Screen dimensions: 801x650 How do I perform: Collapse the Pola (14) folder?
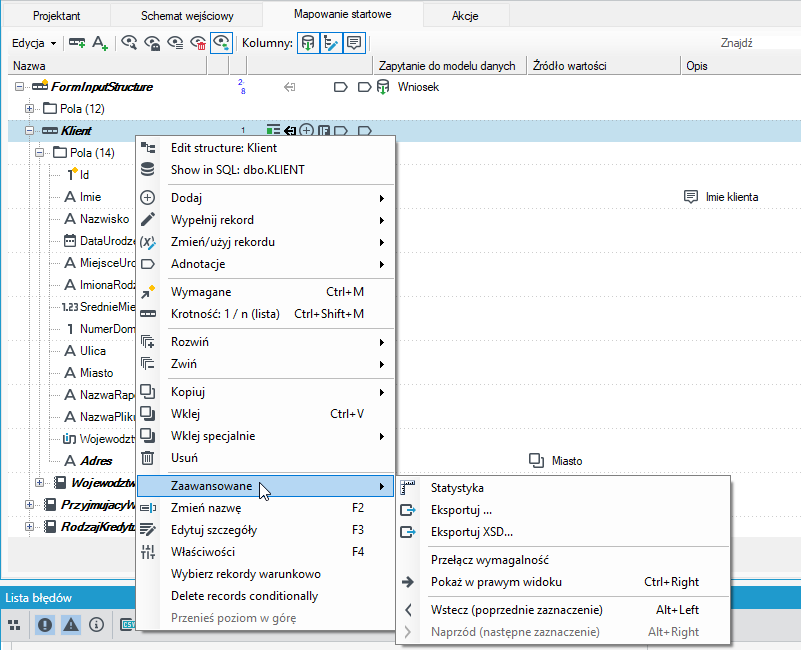click(40, 153)
